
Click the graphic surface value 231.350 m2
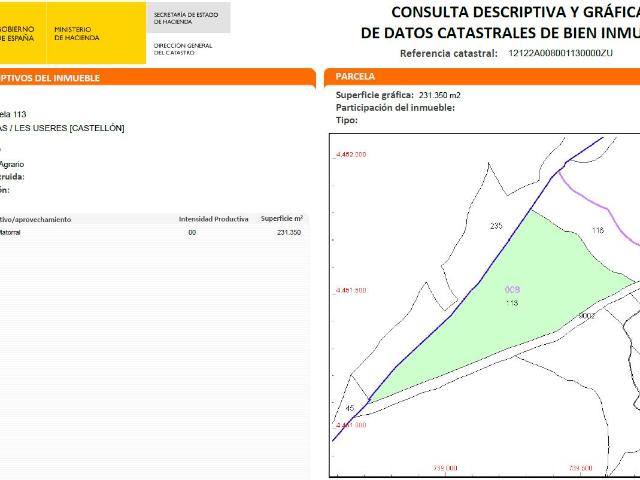[x=440, y=96]
